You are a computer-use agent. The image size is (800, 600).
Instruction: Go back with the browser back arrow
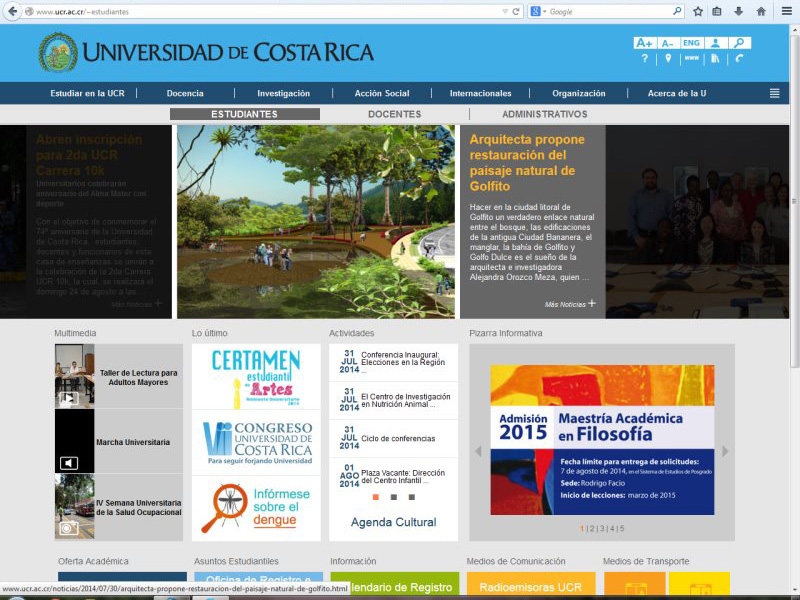click(x=12, y=11)
